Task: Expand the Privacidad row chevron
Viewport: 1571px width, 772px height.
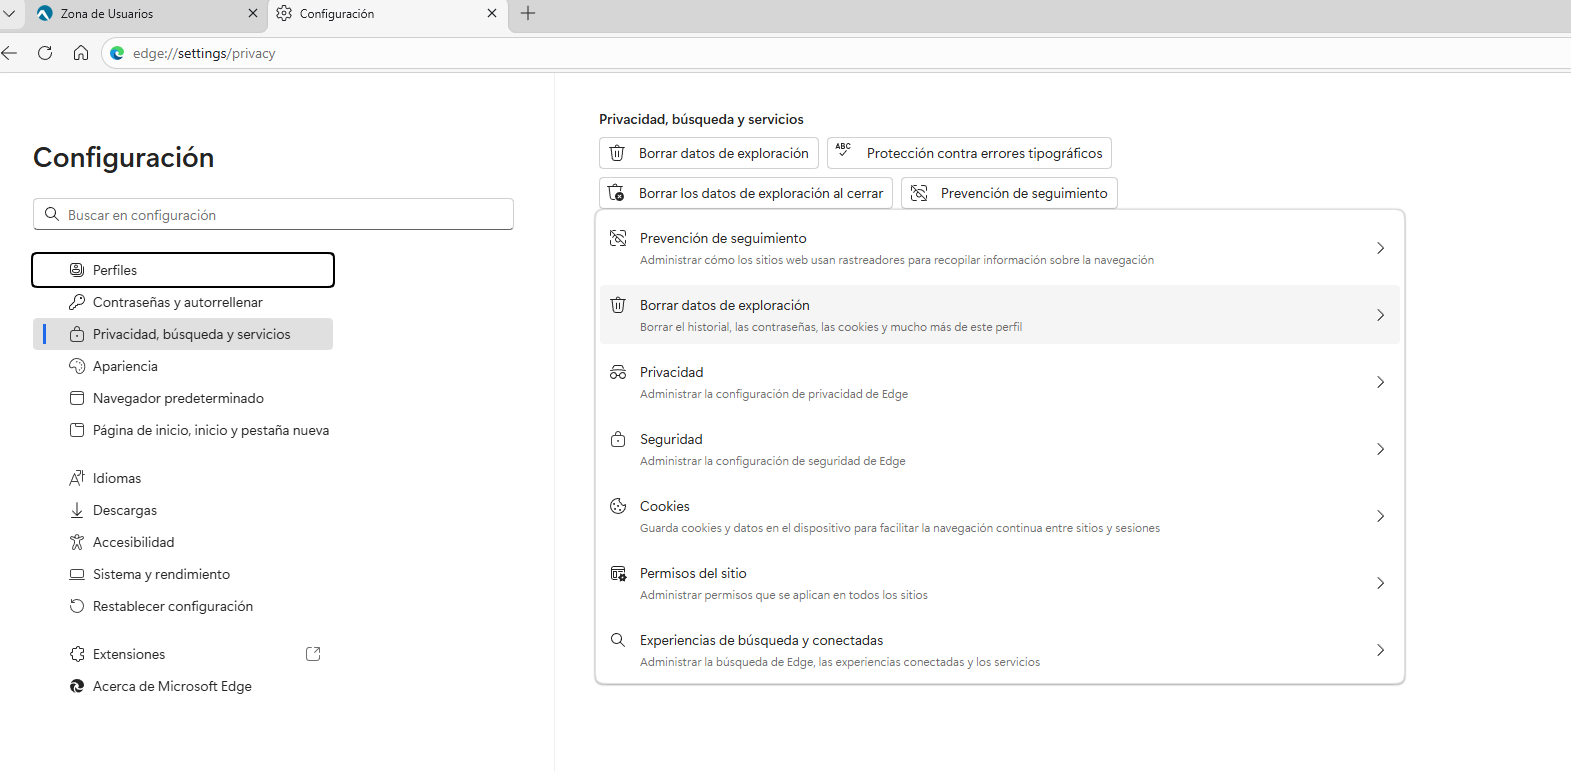Action: (x=1380, y=382)
